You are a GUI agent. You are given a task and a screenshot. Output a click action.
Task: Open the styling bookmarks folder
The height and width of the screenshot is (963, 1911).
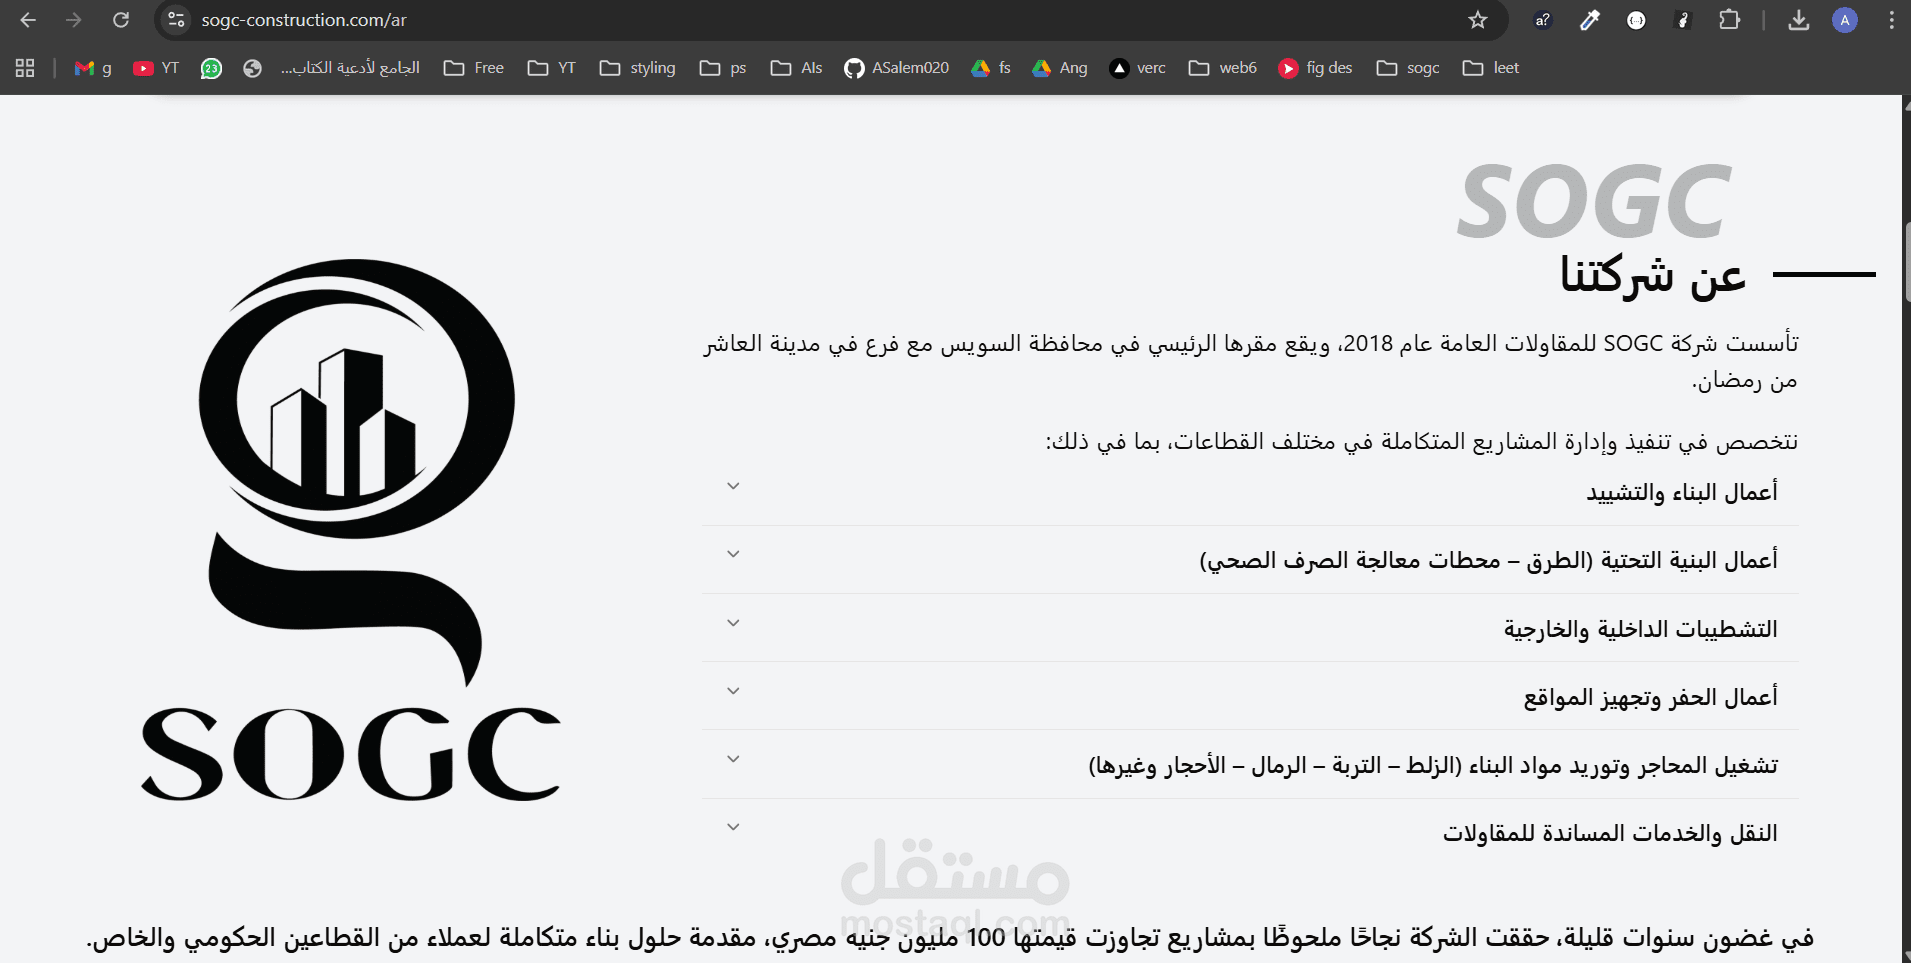(638, 68)
